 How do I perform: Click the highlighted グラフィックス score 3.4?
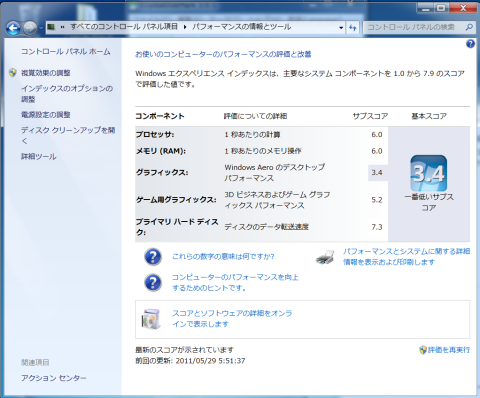tap(377, 173)
